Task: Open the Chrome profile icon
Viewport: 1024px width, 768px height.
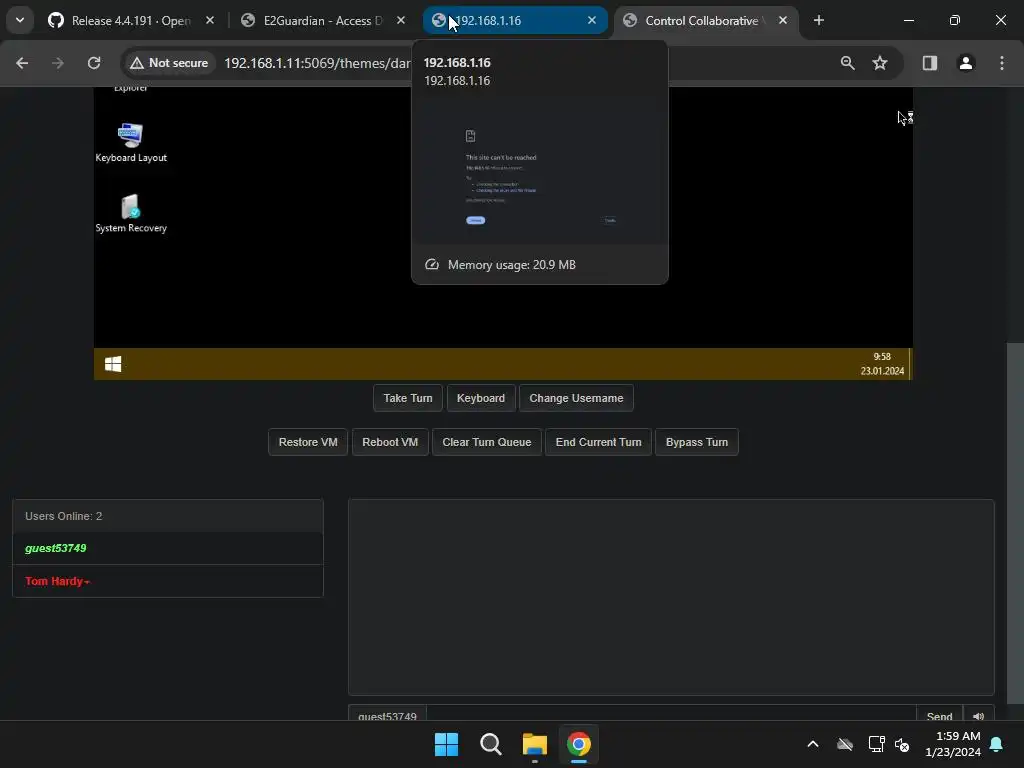Action: (966, 63)
